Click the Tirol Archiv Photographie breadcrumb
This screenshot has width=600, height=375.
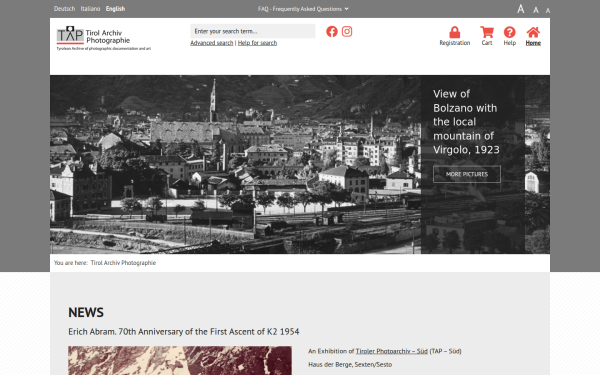[123, 263]
